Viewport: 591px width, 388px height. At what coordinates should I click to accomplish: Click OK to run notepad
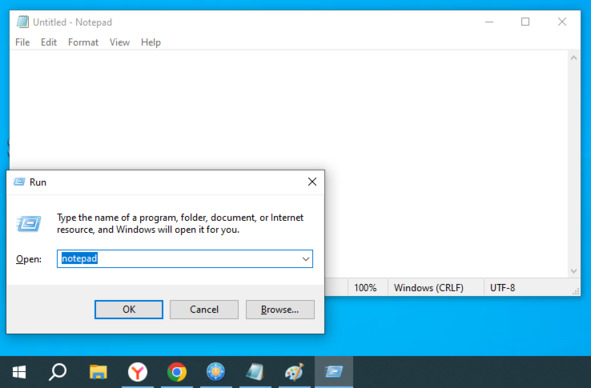point(129,310)
